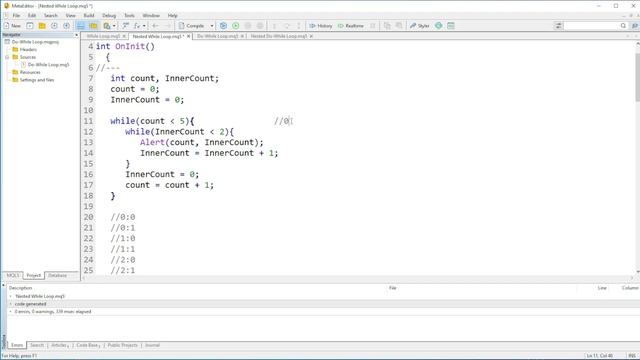The width and height of the screenshot is (640, 360).
Task: Click the yellow Open folder toolbar icon
Action: (42, 26)
